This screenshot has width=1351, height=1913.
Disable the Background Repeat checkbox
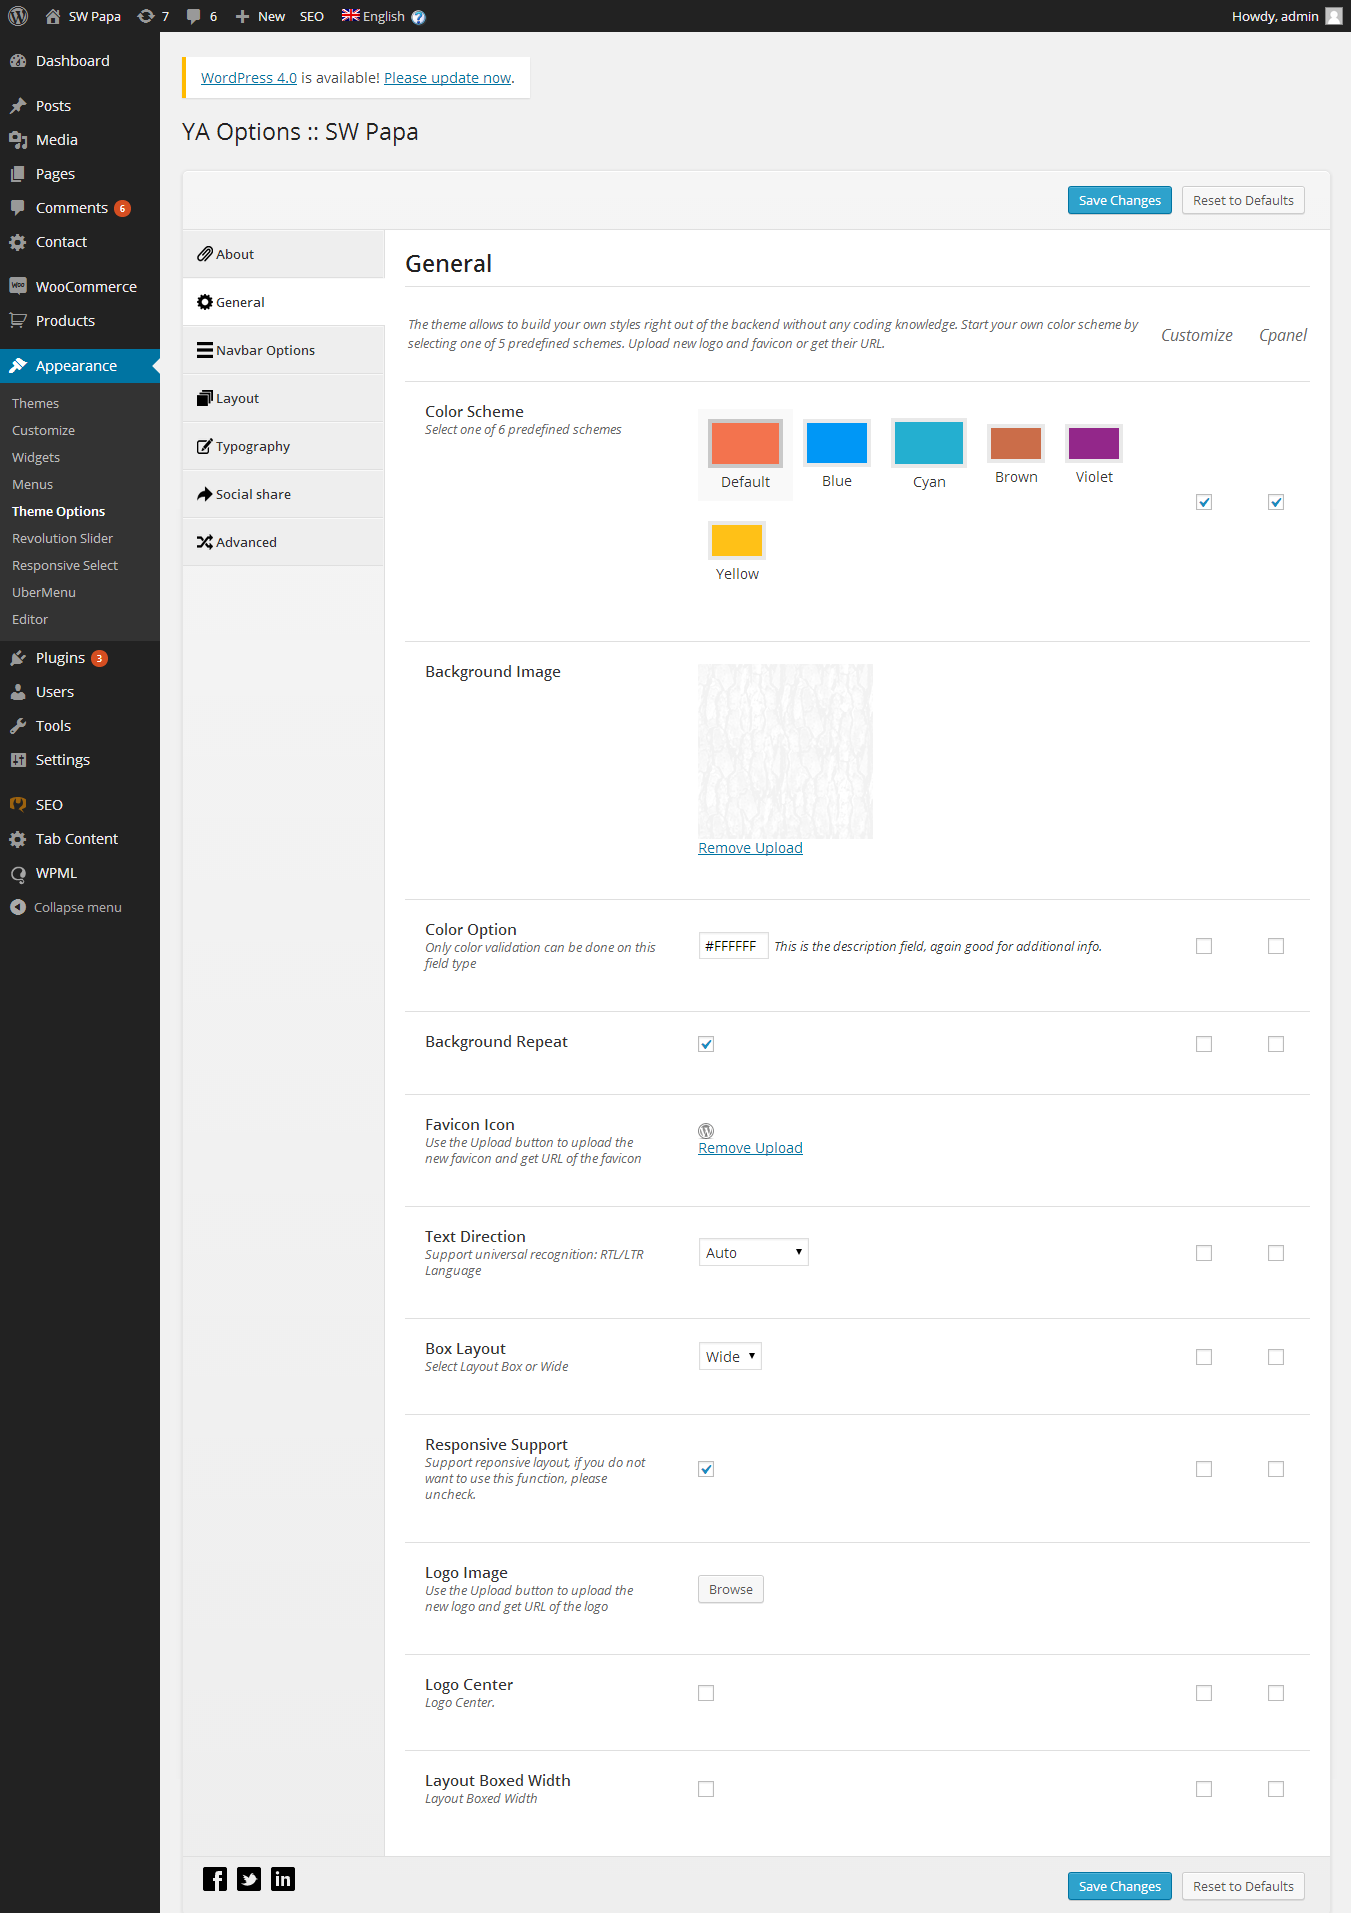706,1044
